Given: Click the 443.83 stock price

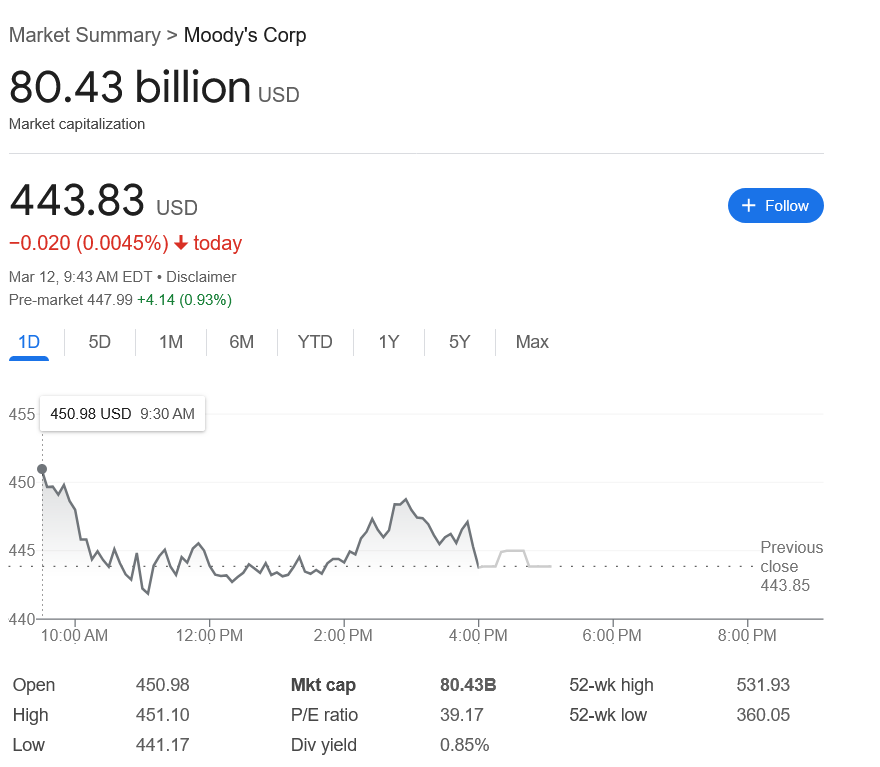Looking at the screenshot, I should [77, 200].
